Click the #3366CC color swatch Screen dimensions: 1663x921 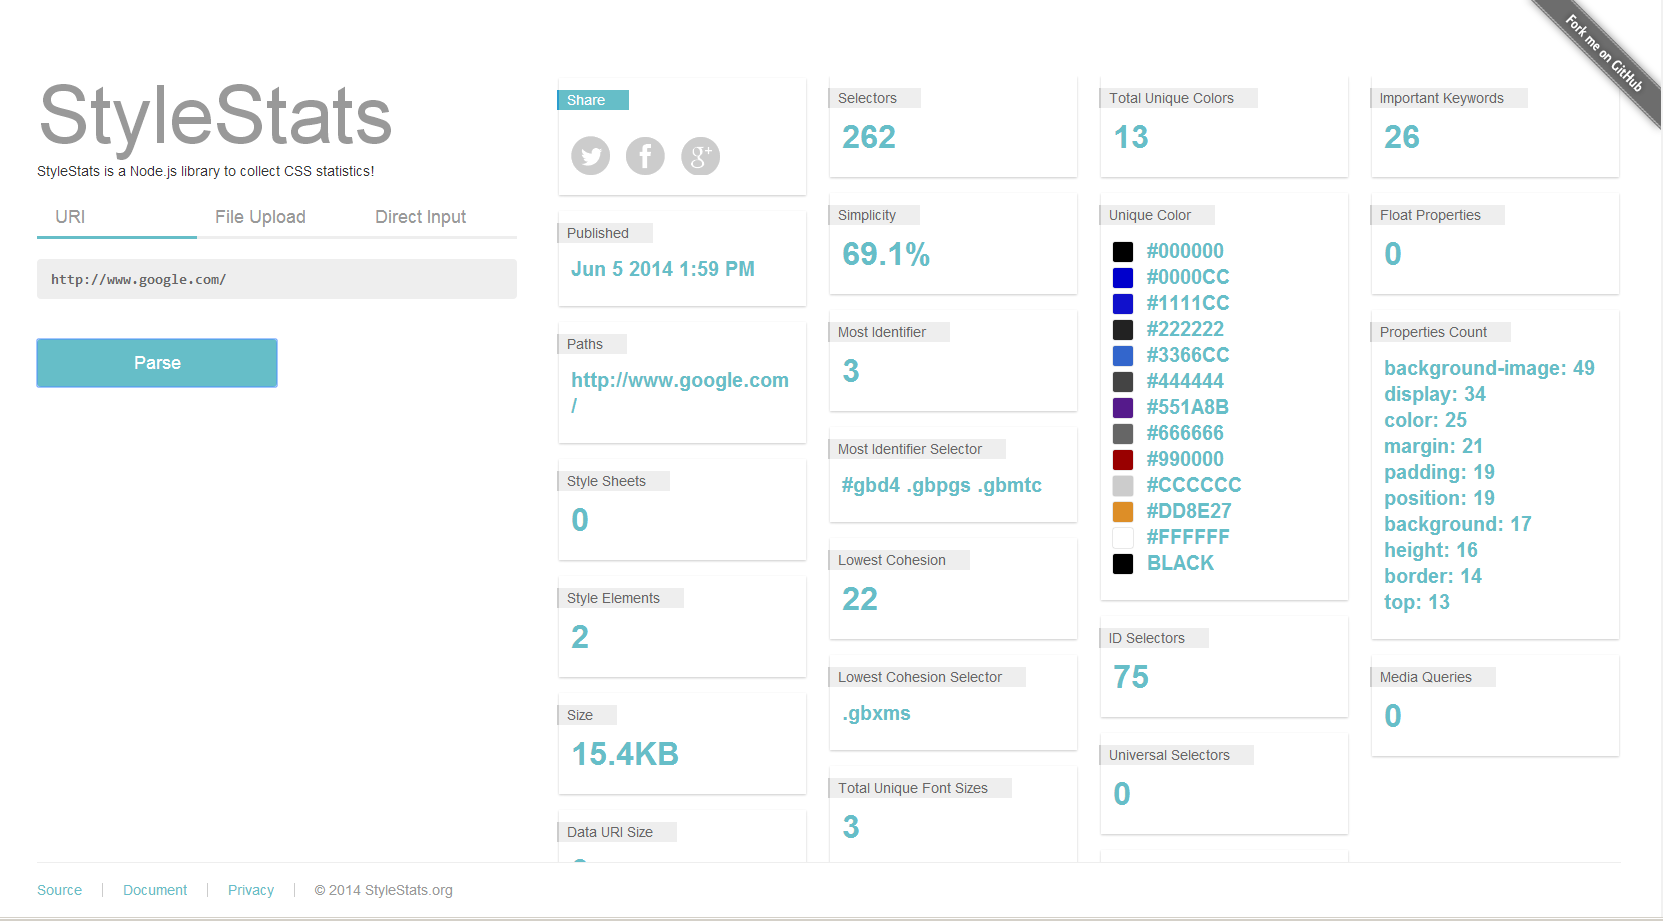pyautogui.click(x=1123, y=356)
